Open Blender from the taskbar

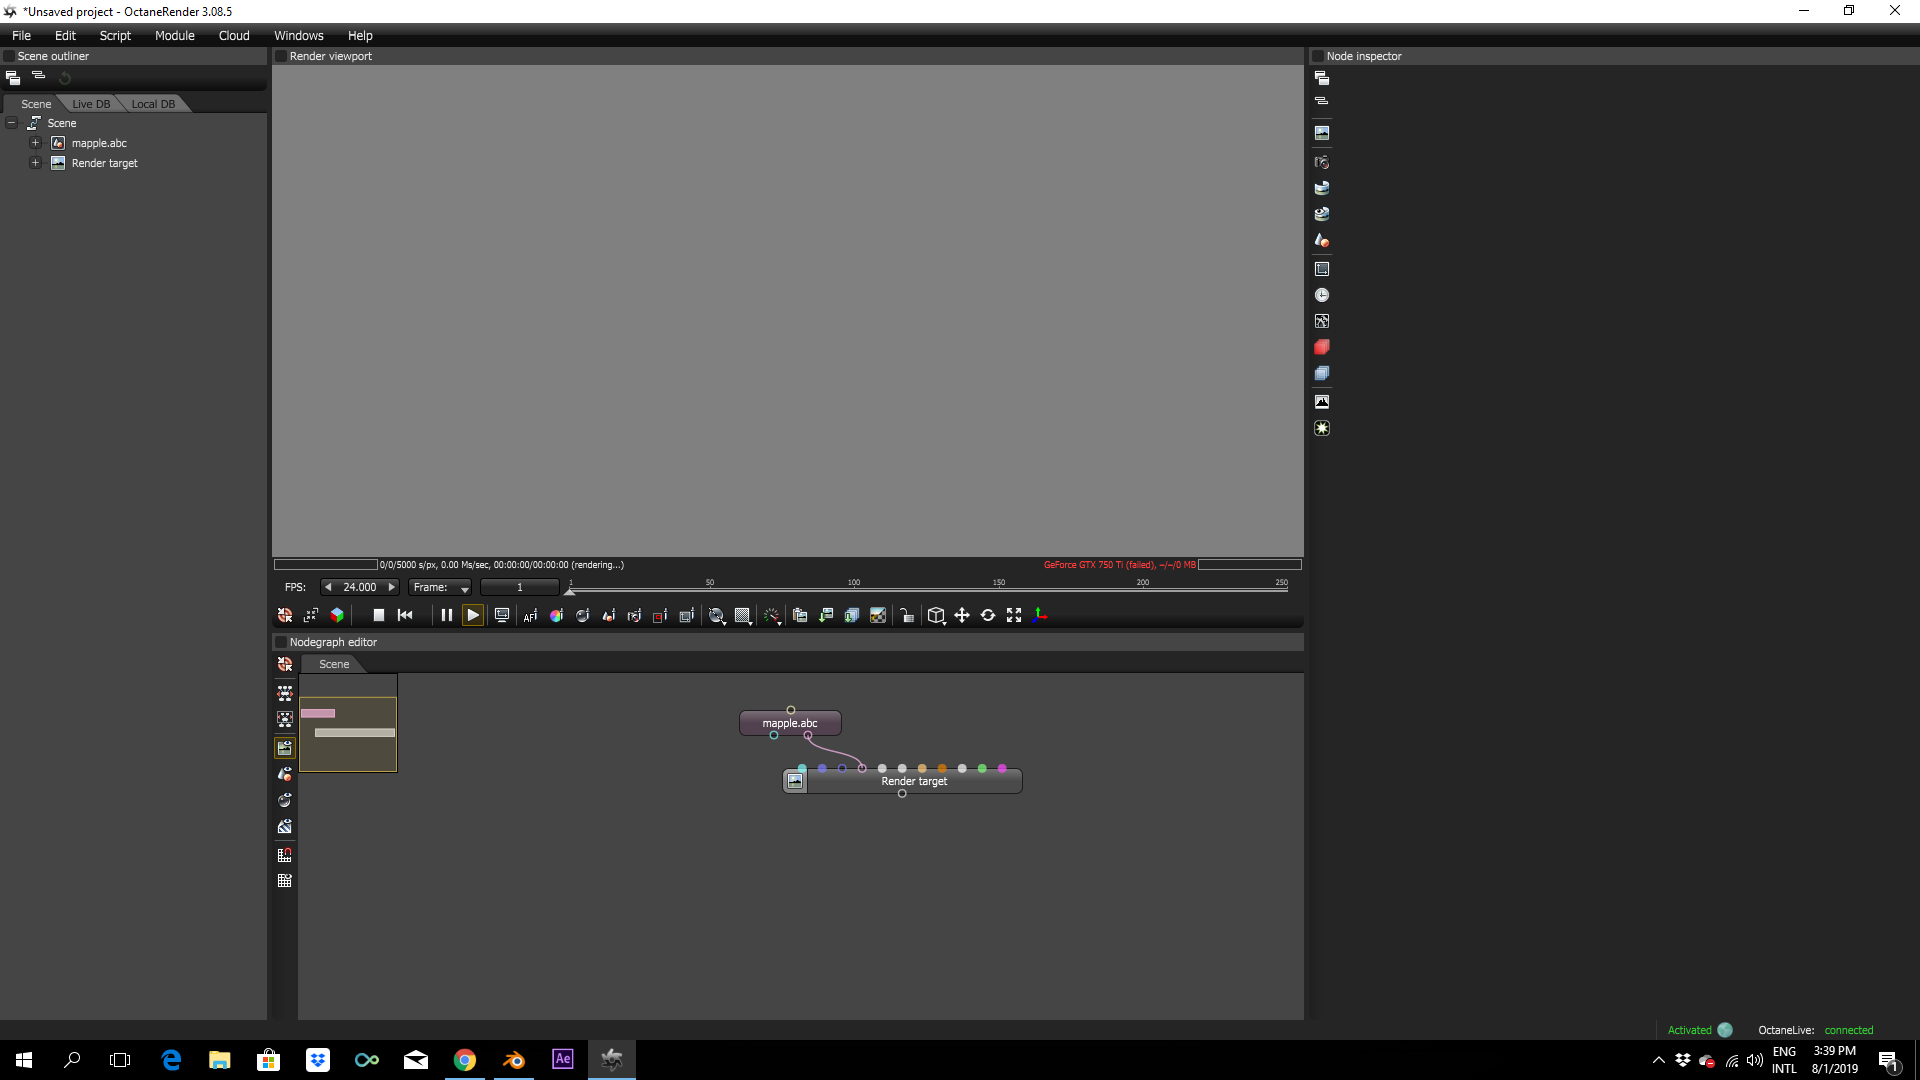click(x=514, y=1060)
